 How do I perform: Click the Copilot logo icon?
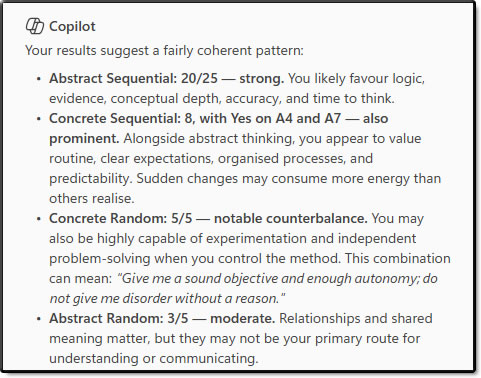click(x=35, y=26)
